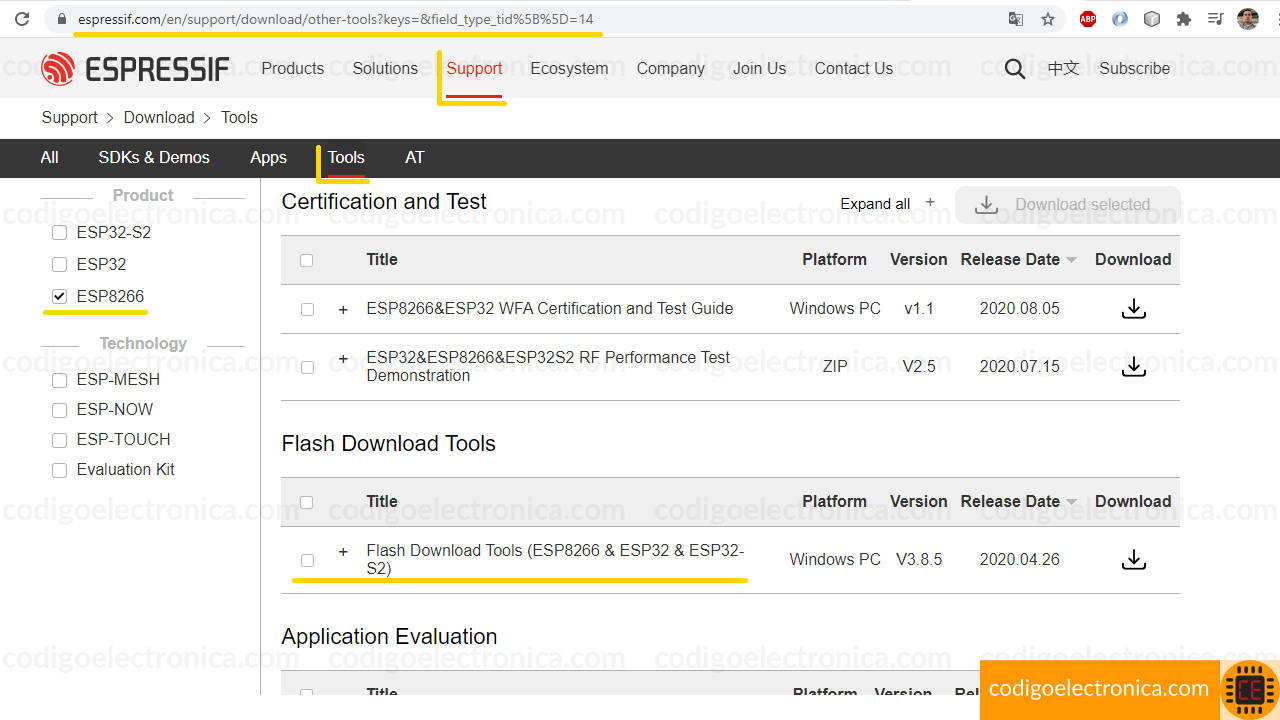
Task: Click the Espressif logo
Action: click(x=135, y=68)
